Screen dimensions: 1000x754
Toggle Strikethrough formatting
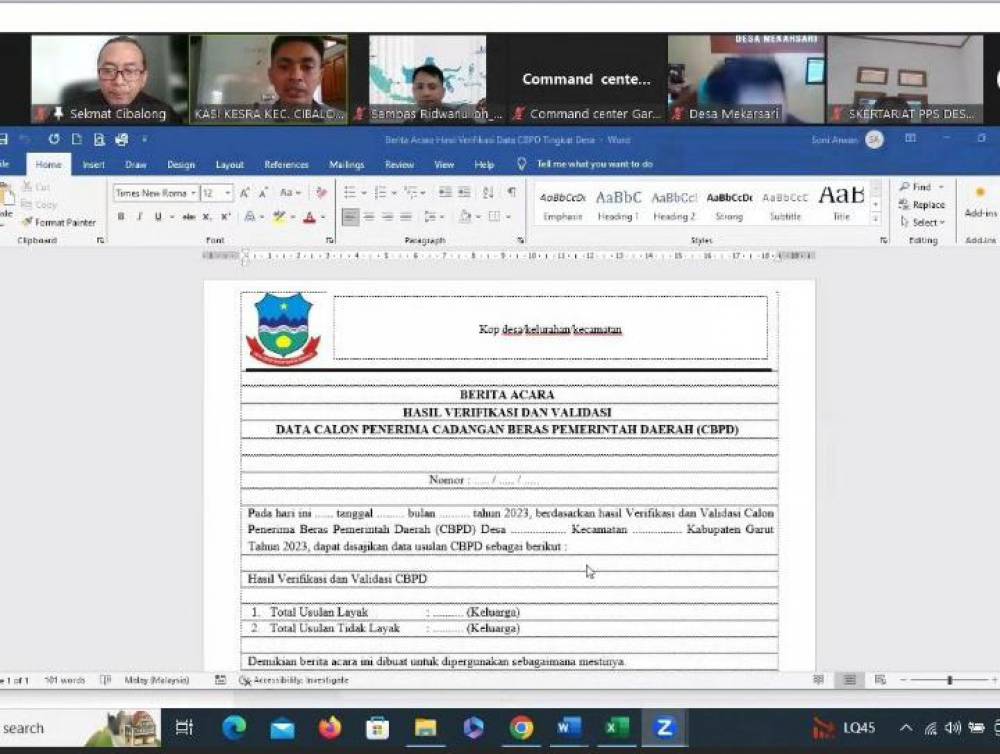click(x=189, y=217)
